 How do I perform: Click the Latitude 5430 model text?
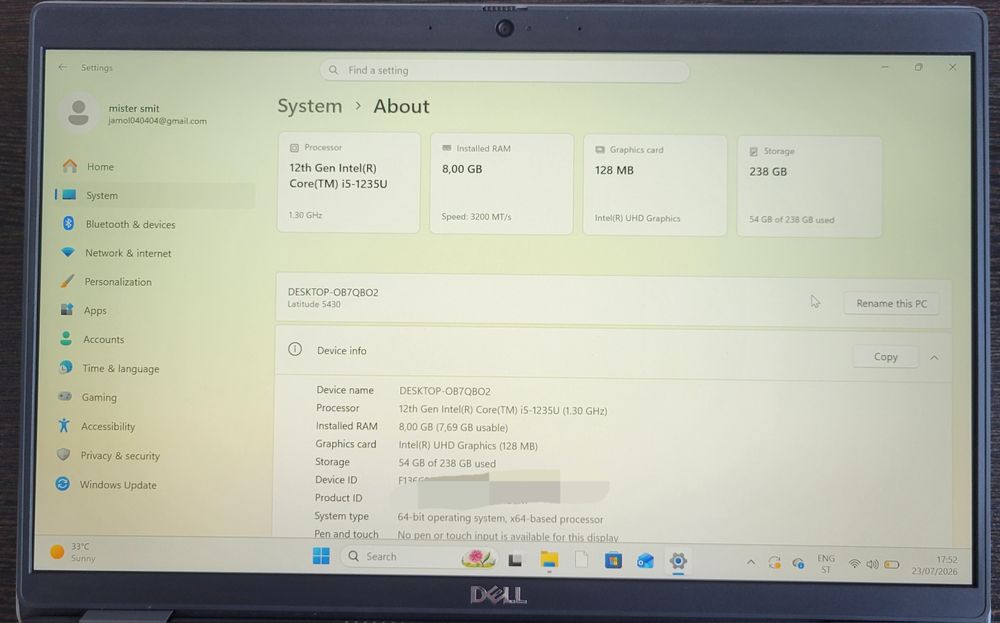314,304
